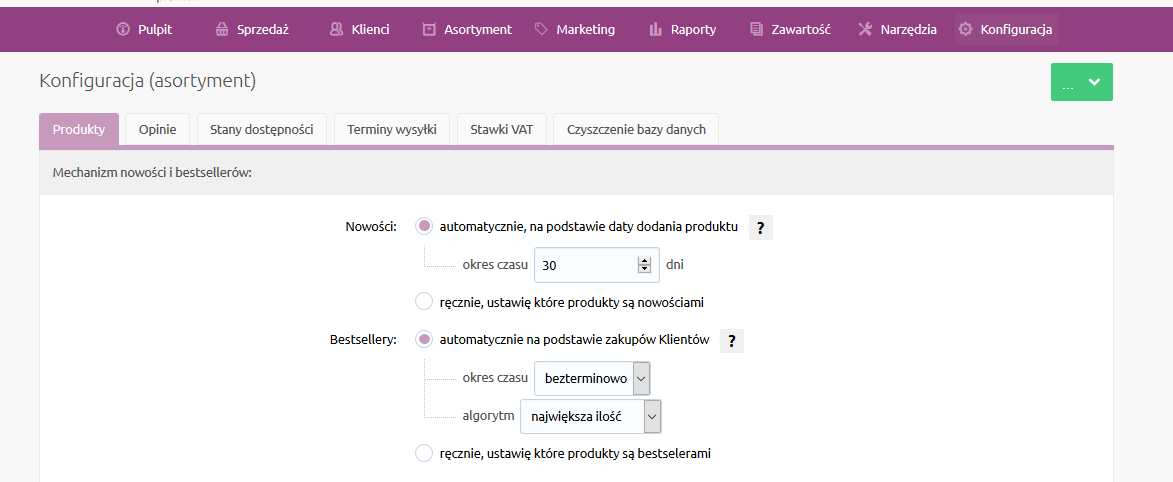Select automatic Nowości by product add date

[424, 226]
